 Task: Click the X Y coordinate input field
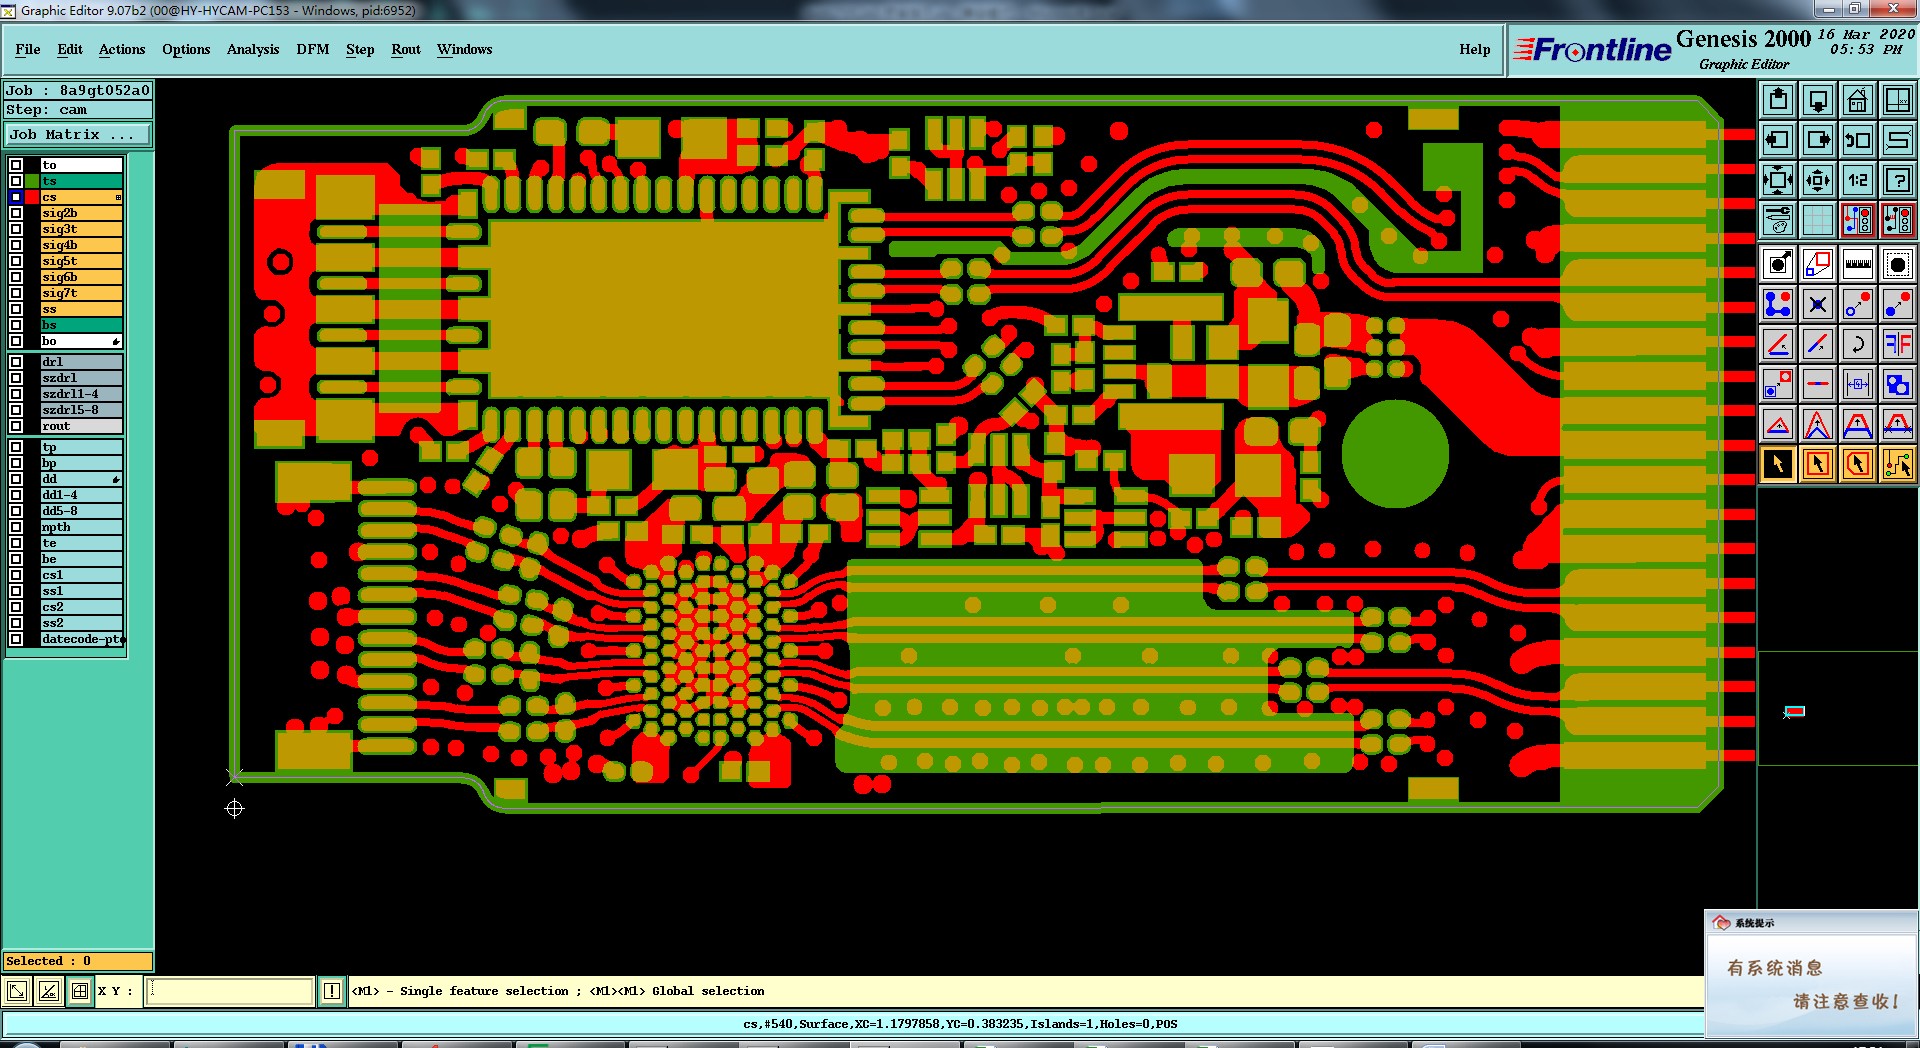click(x=230, y=991)
